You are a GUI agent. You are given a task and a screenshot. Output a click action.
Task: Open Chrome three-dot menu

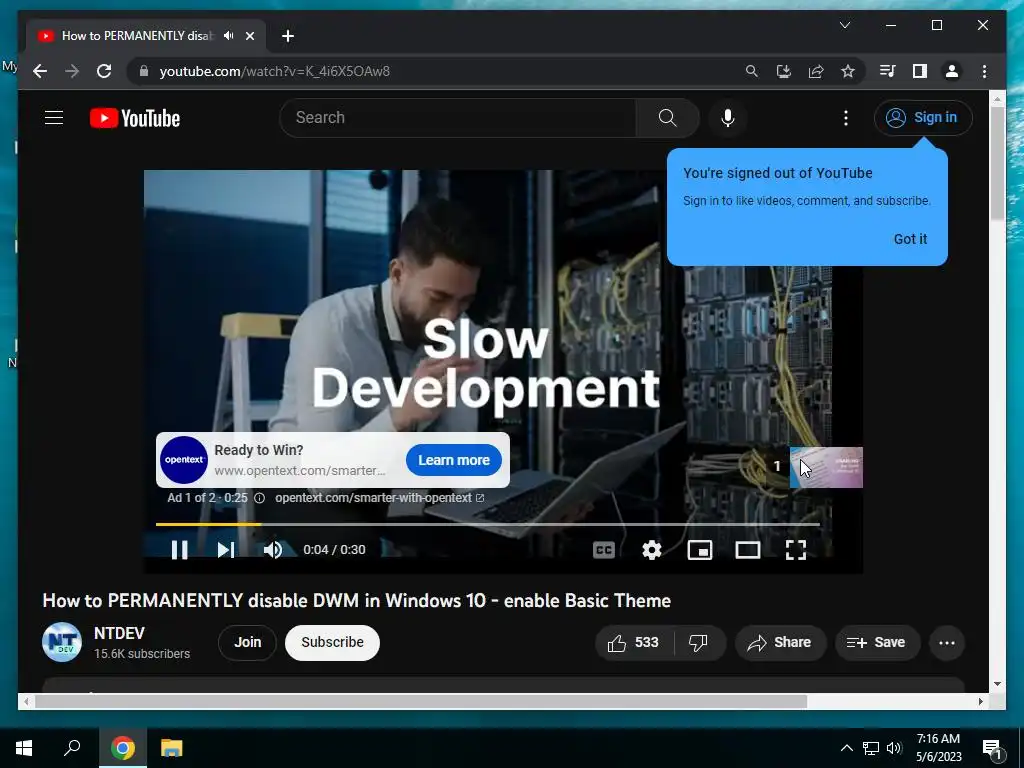984,71
